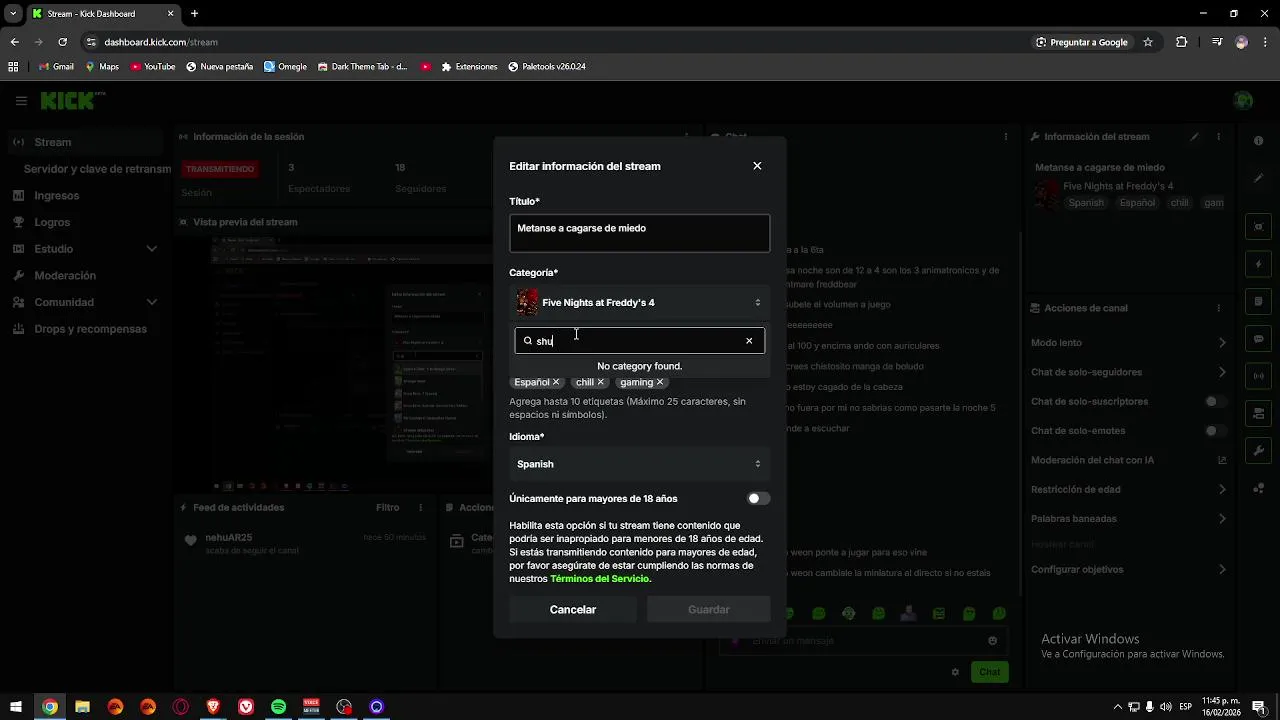Screen dimensions: 1280x720
Task: Open the emoji picker in chat input
Action: click(x=992, y=641)
